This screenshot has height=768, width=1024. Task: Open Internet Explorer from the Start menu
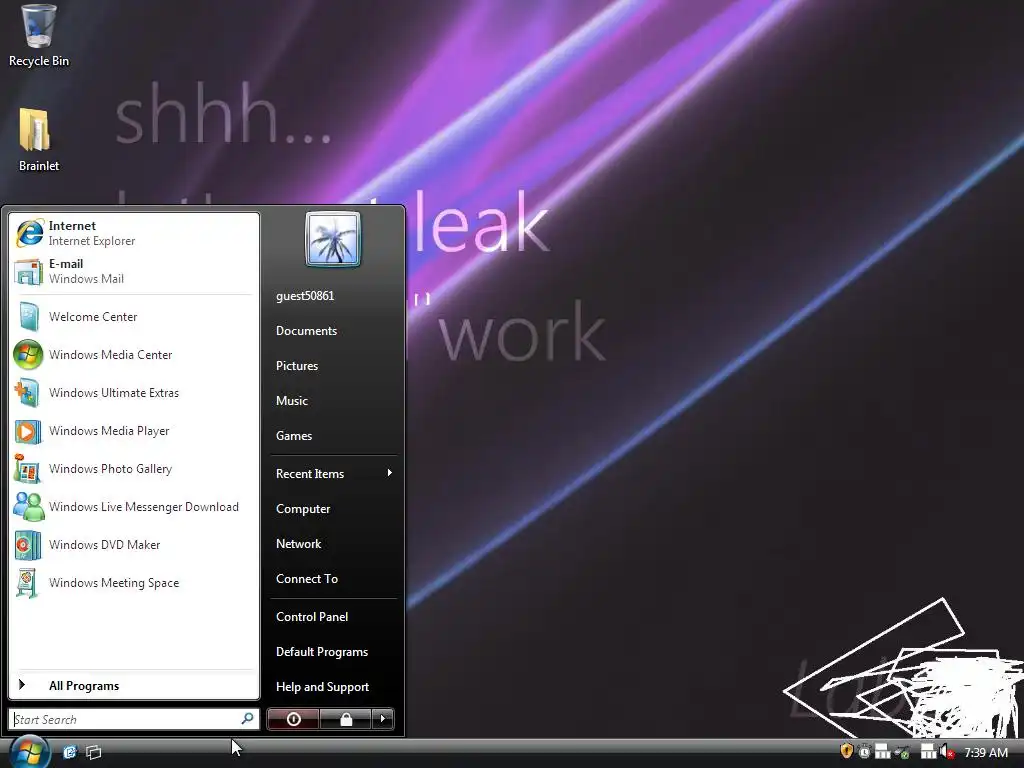click(134, 233)
